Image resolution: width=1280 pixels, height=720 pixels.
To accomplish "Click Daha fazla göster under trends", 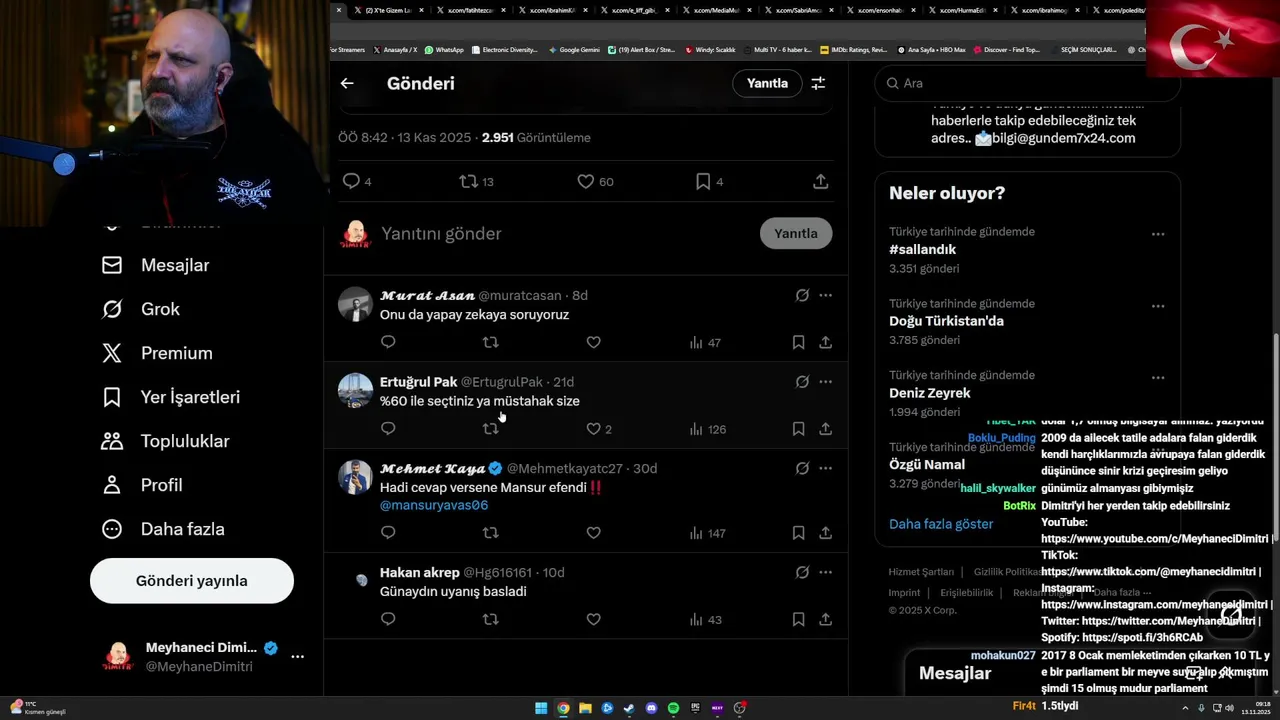I will click(941, 524).
